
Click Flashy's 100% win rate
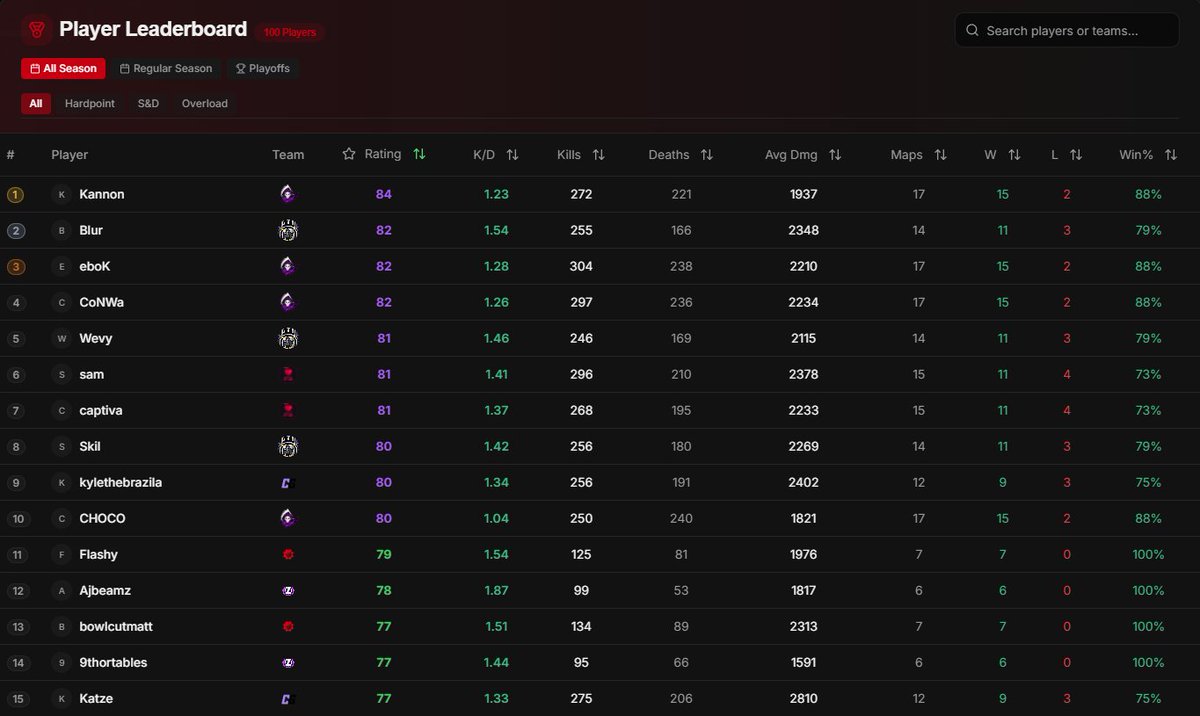click(x=1148, y=554)
